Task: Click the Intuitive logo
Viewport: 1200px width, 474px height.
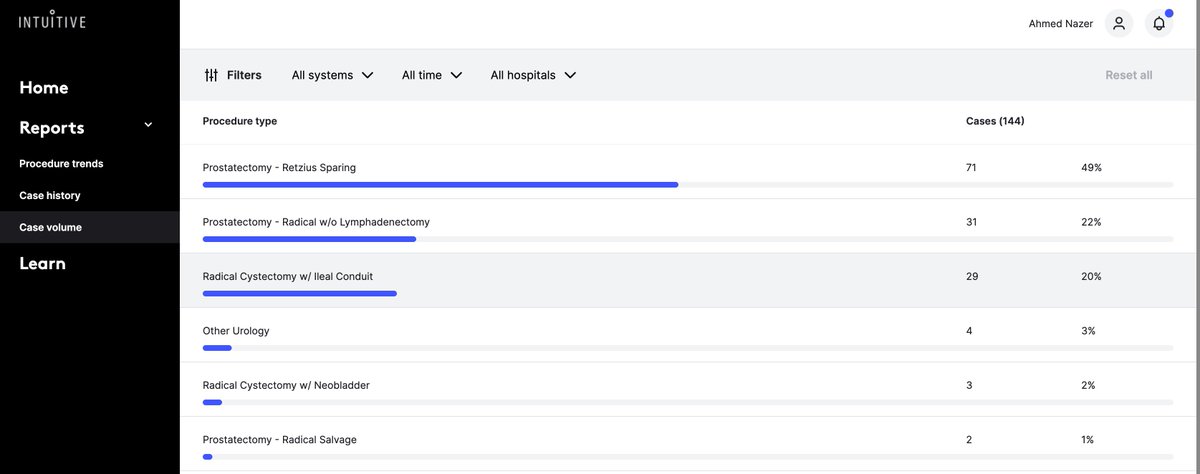Action: point(52,21)
